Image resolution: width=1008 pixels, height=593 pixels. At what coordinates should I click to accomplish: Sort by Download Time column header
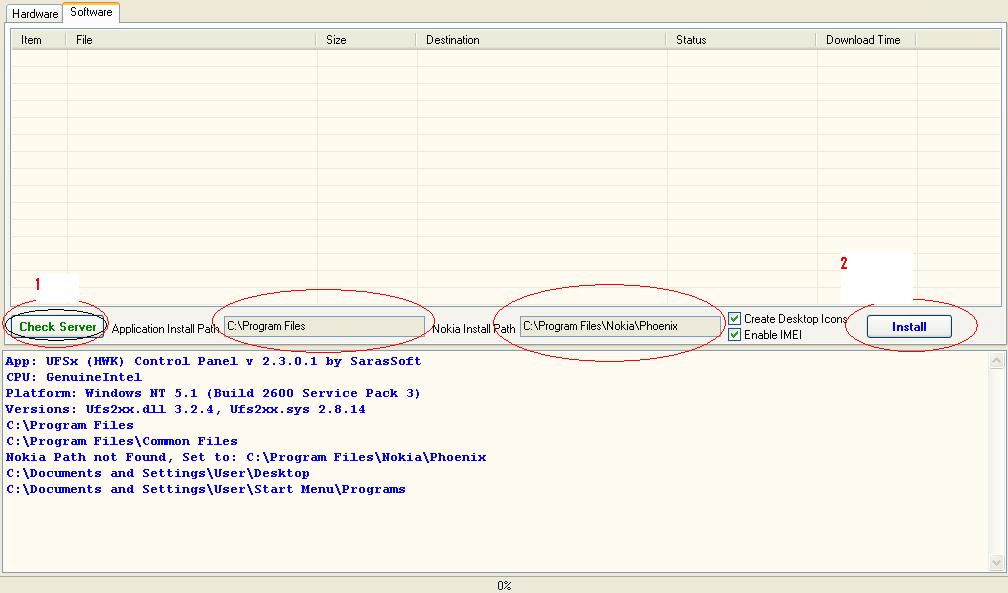866,40
